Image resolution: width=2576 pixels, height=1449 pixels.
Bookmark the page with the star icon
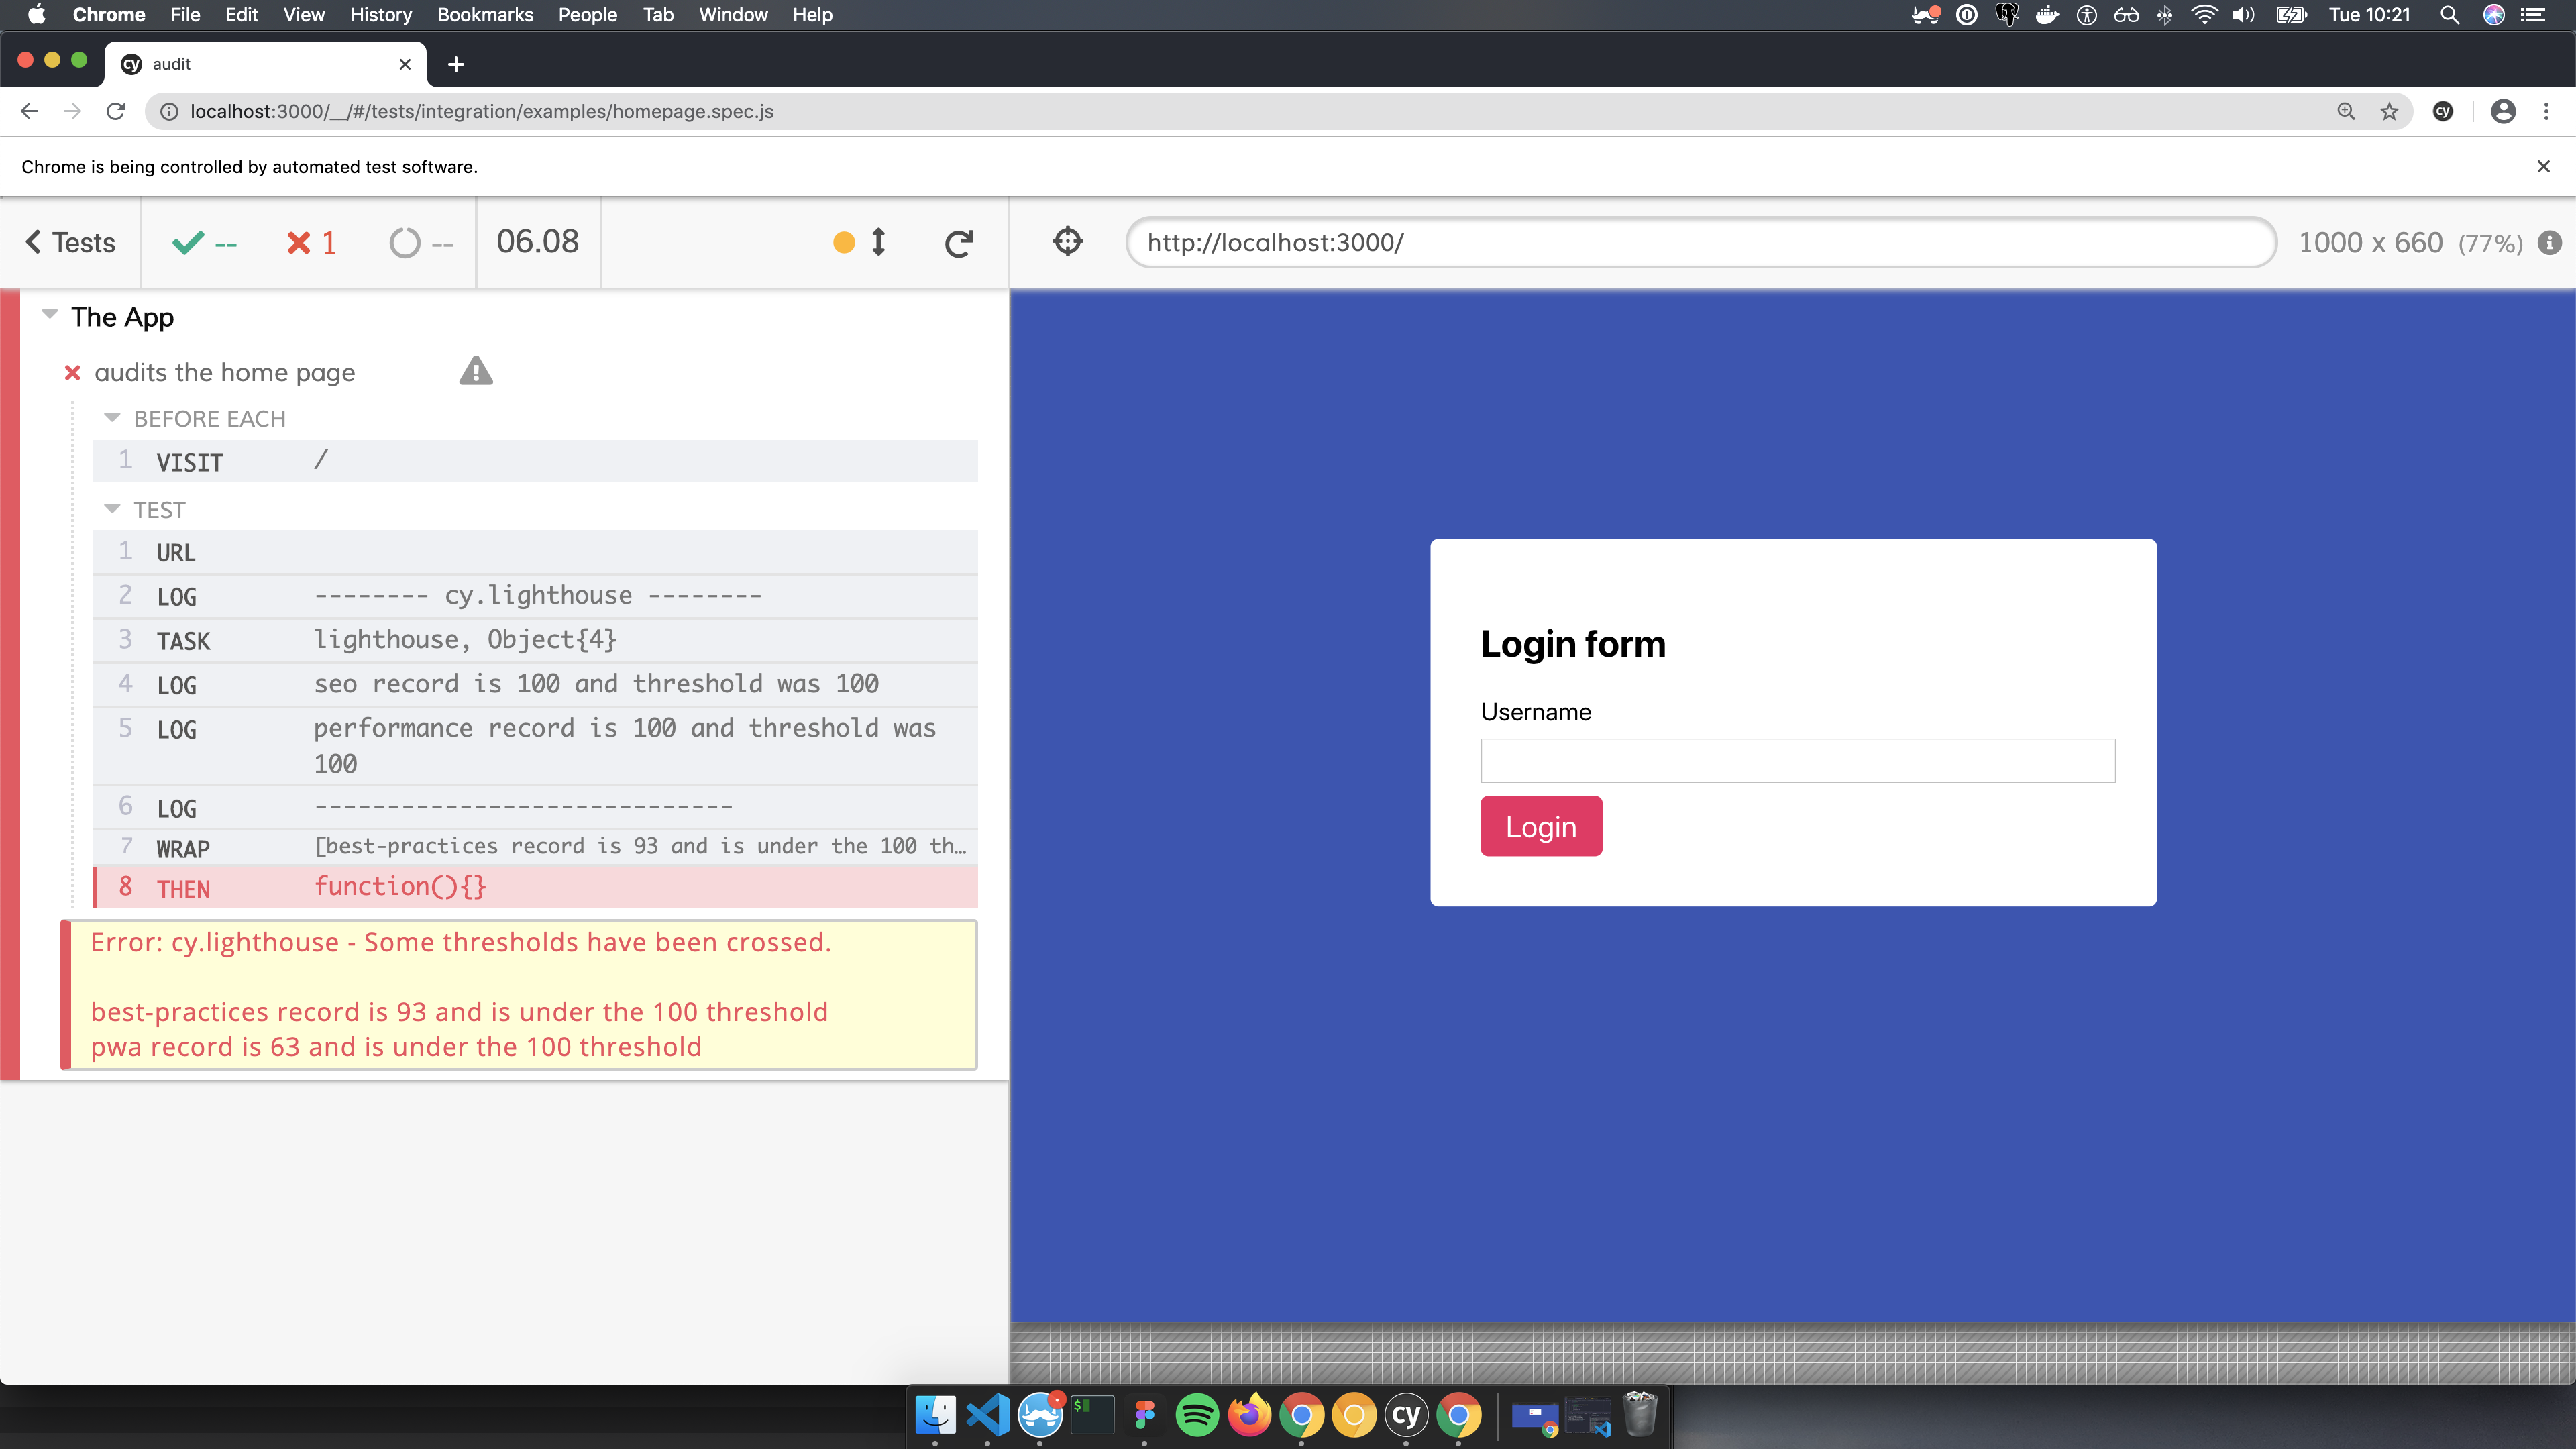[x=2389, y=112]
